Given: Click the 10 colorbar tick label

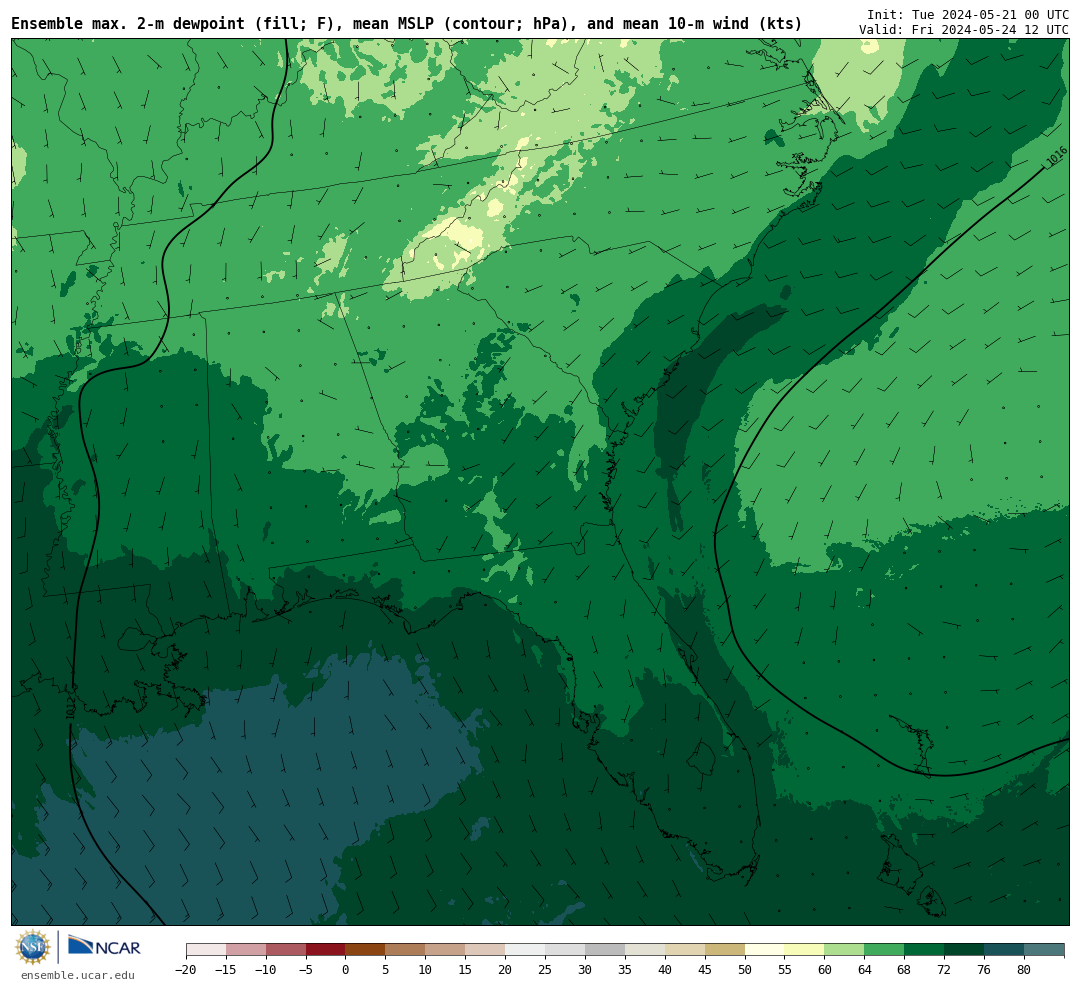Looking at the screenshot, I should [x=426, y=970].
